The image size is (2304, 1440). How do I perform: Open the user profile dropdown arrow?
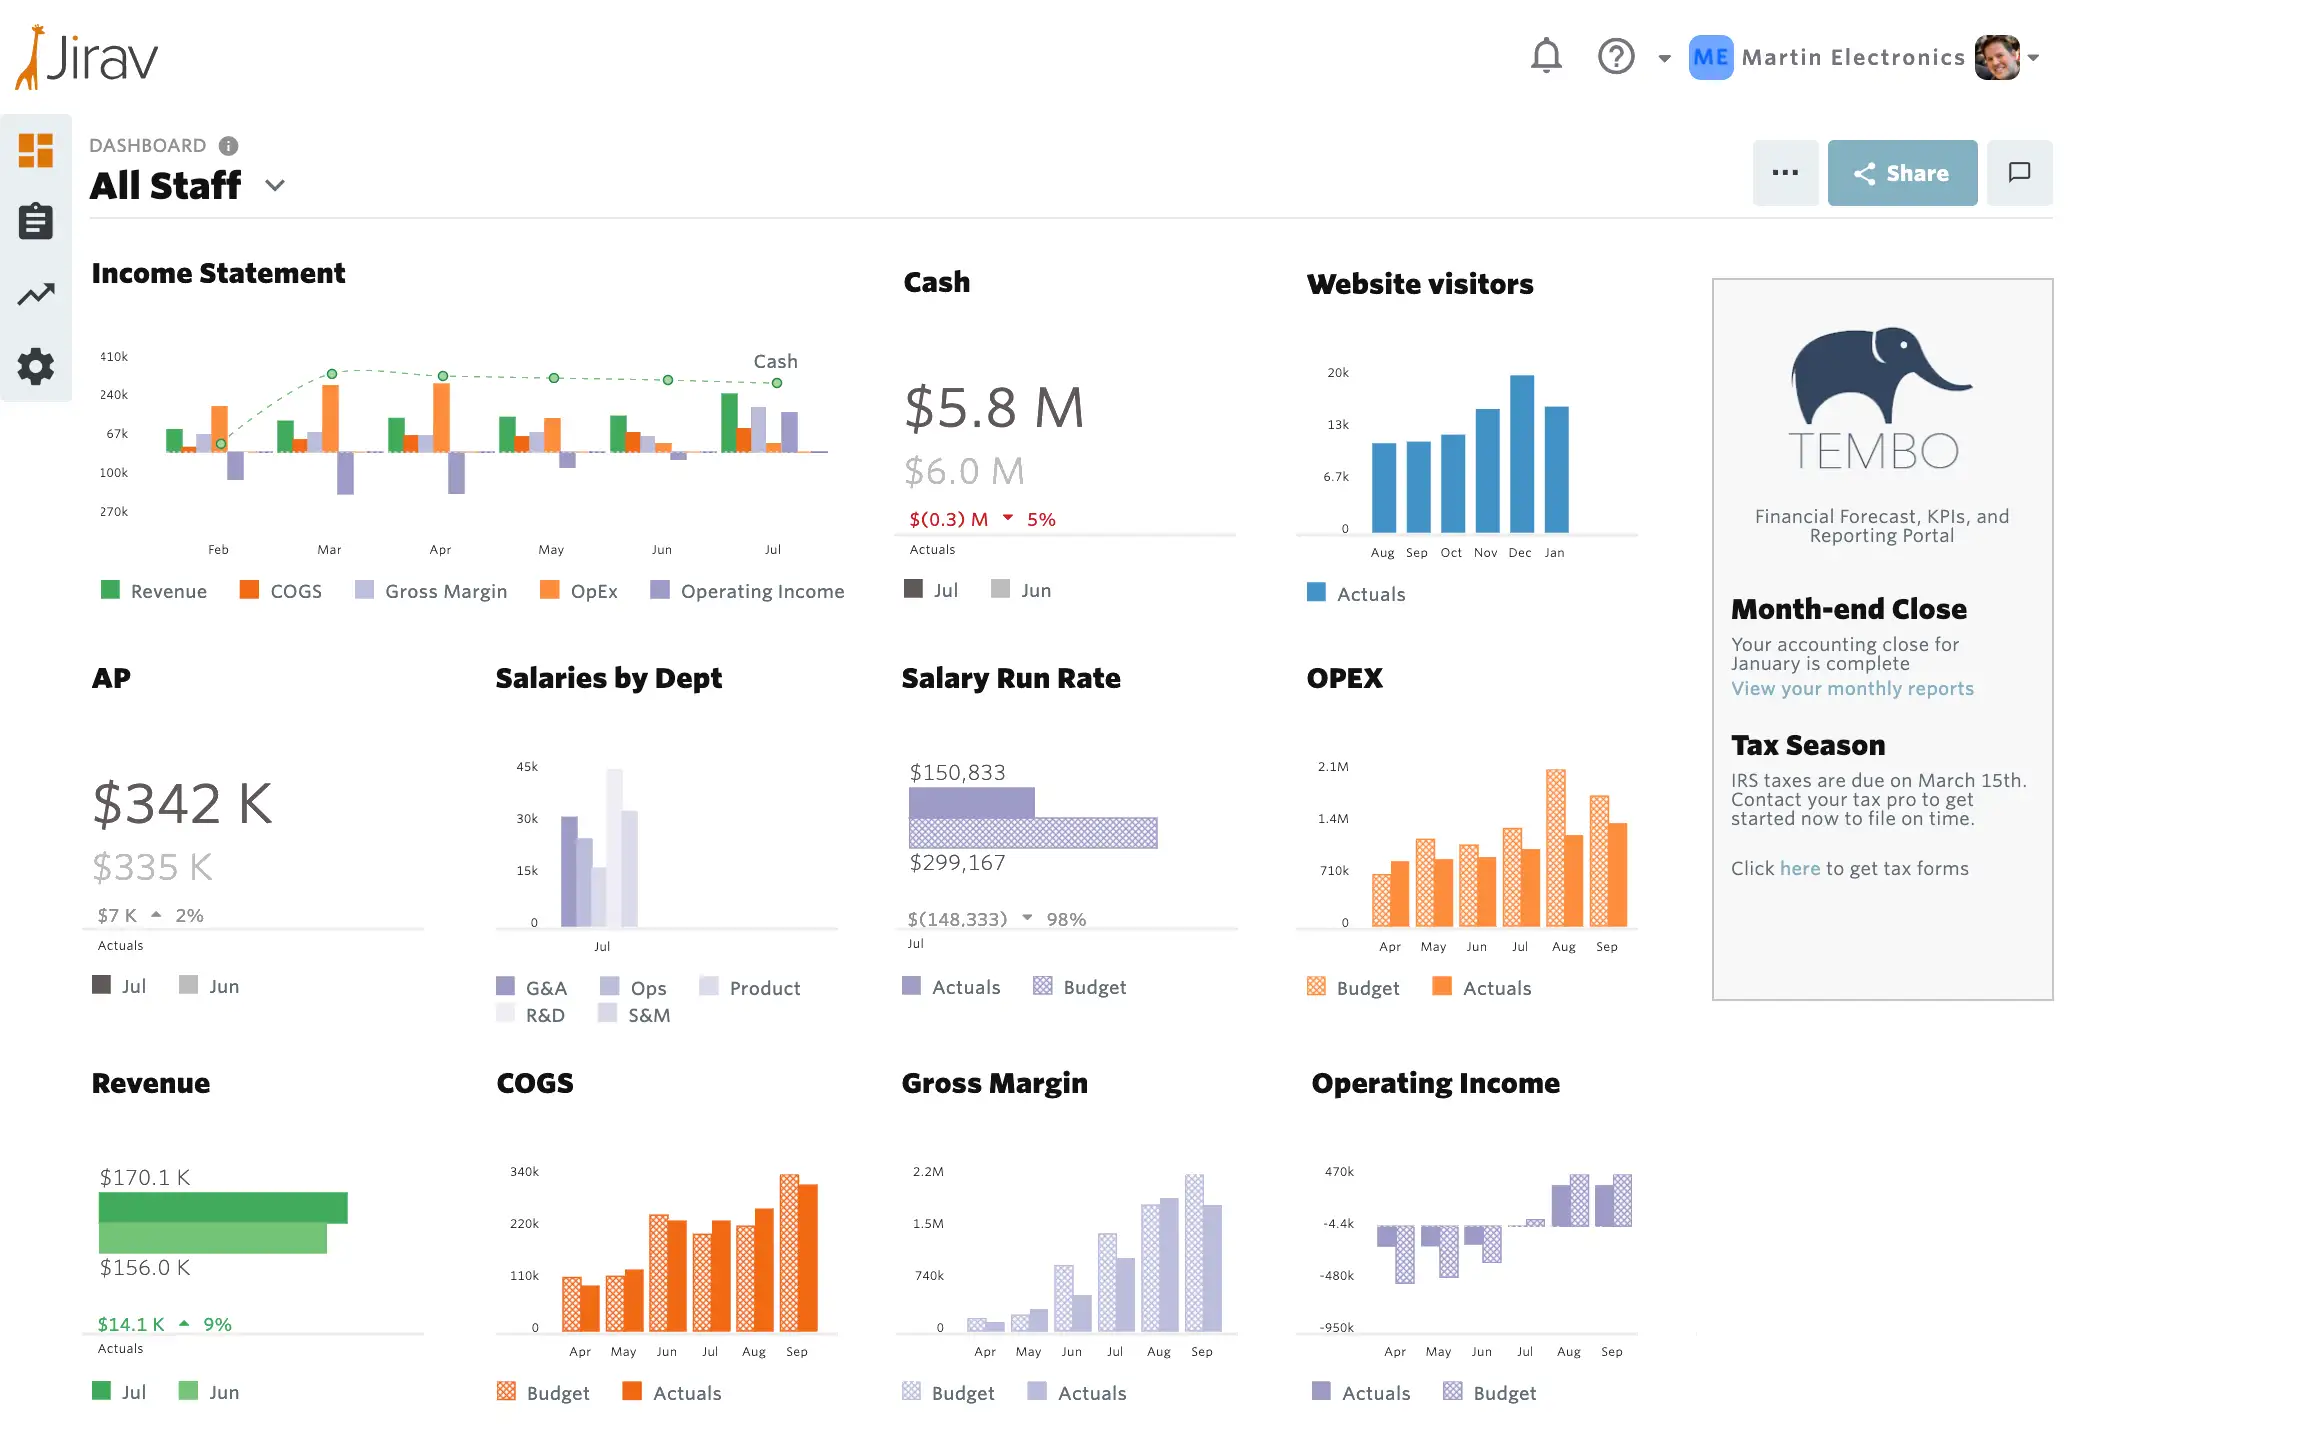(x=2034, y=58)
